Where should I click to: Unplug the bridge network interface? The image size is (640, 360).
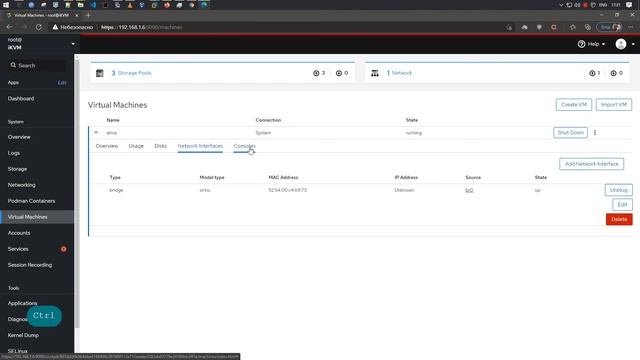(618, 190)
